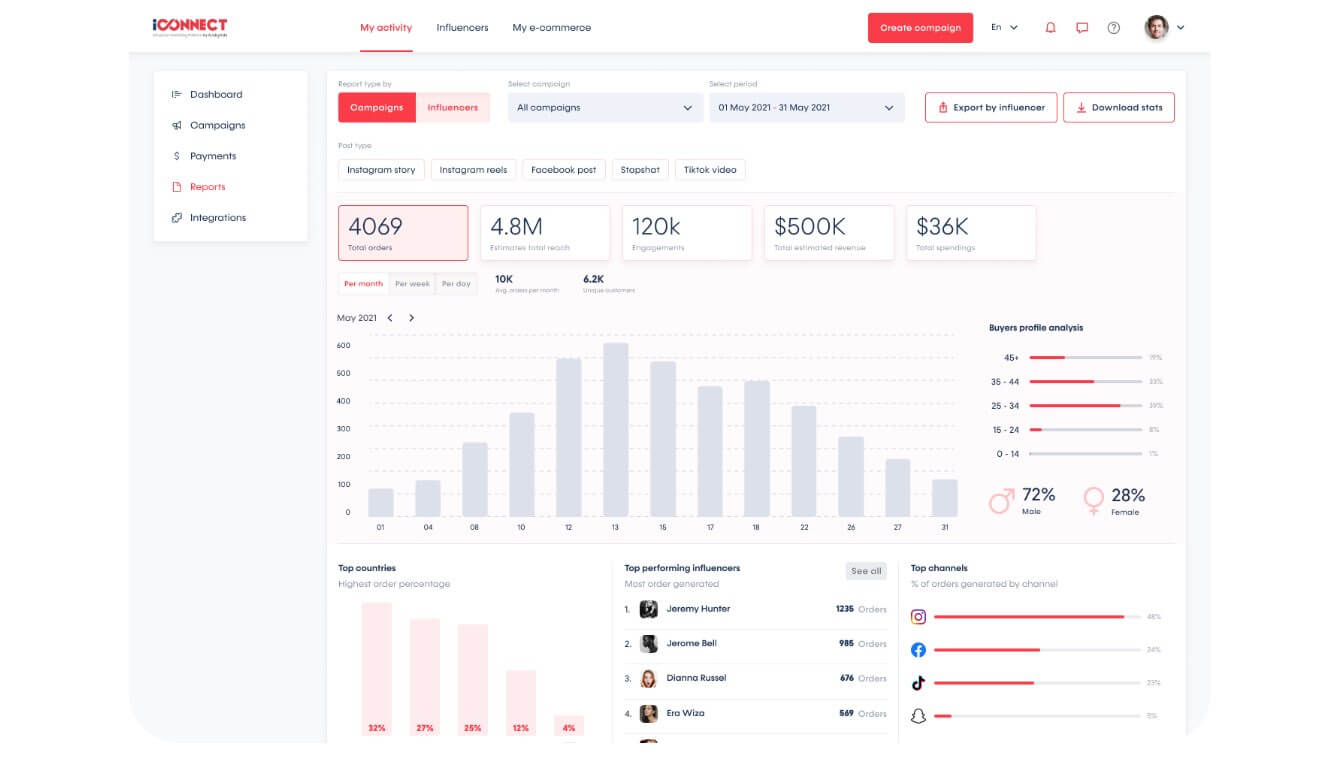This screenshot has height=762, width=1340.
Task: Click the TikTok channel icon
Action: 918,683
